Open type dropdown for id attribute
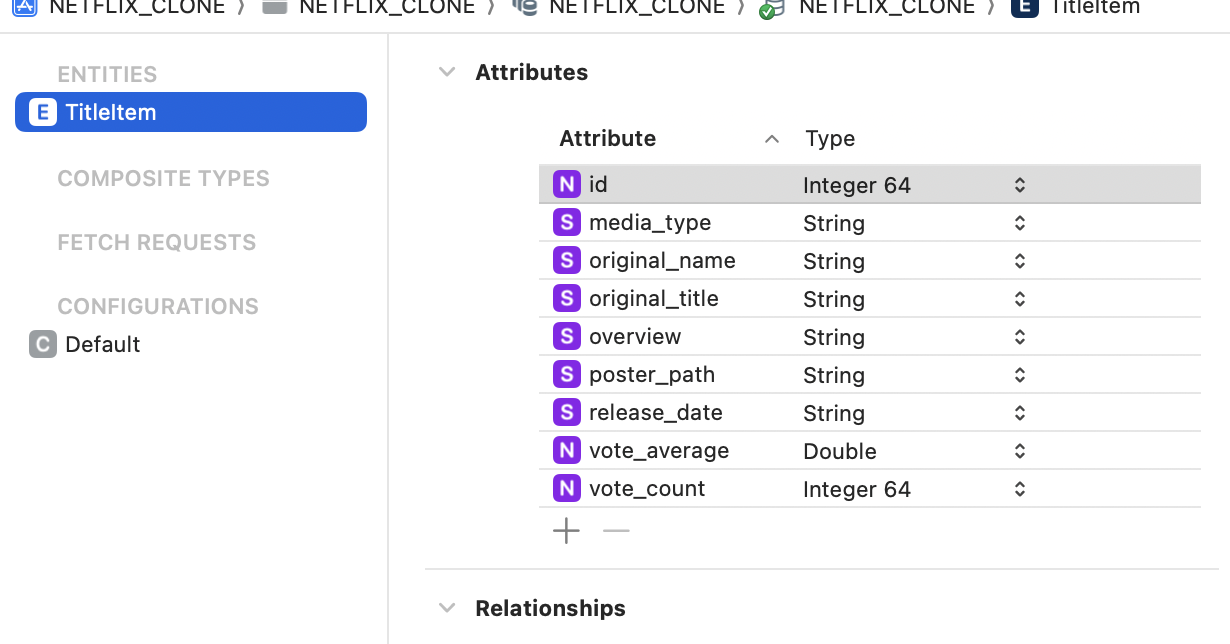The image size is (1230, 644). [1019, 185]
